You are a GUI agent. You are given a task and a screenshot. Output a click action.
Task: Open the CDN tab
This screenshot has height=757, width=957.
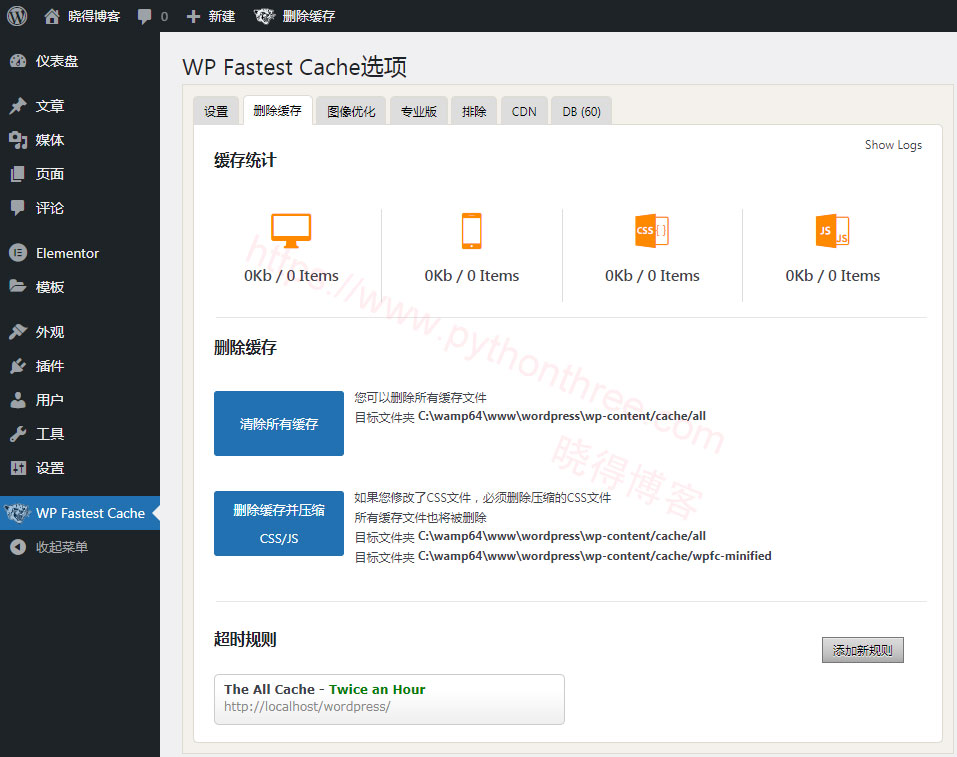click(524, 111)
